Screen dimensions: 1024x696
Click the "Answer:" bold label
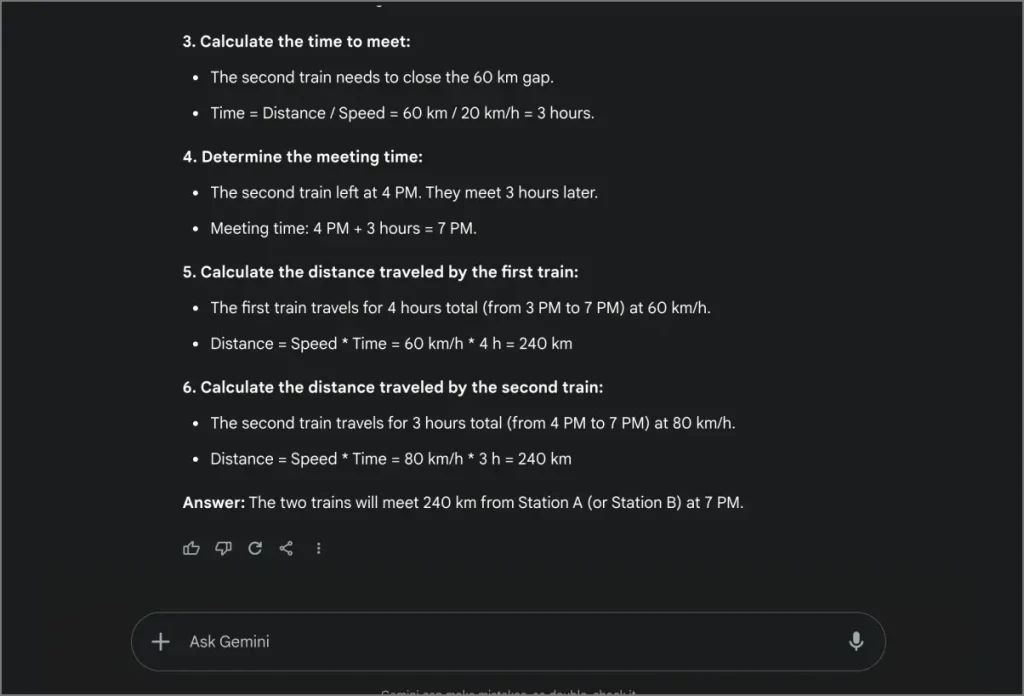pos(213,502)
